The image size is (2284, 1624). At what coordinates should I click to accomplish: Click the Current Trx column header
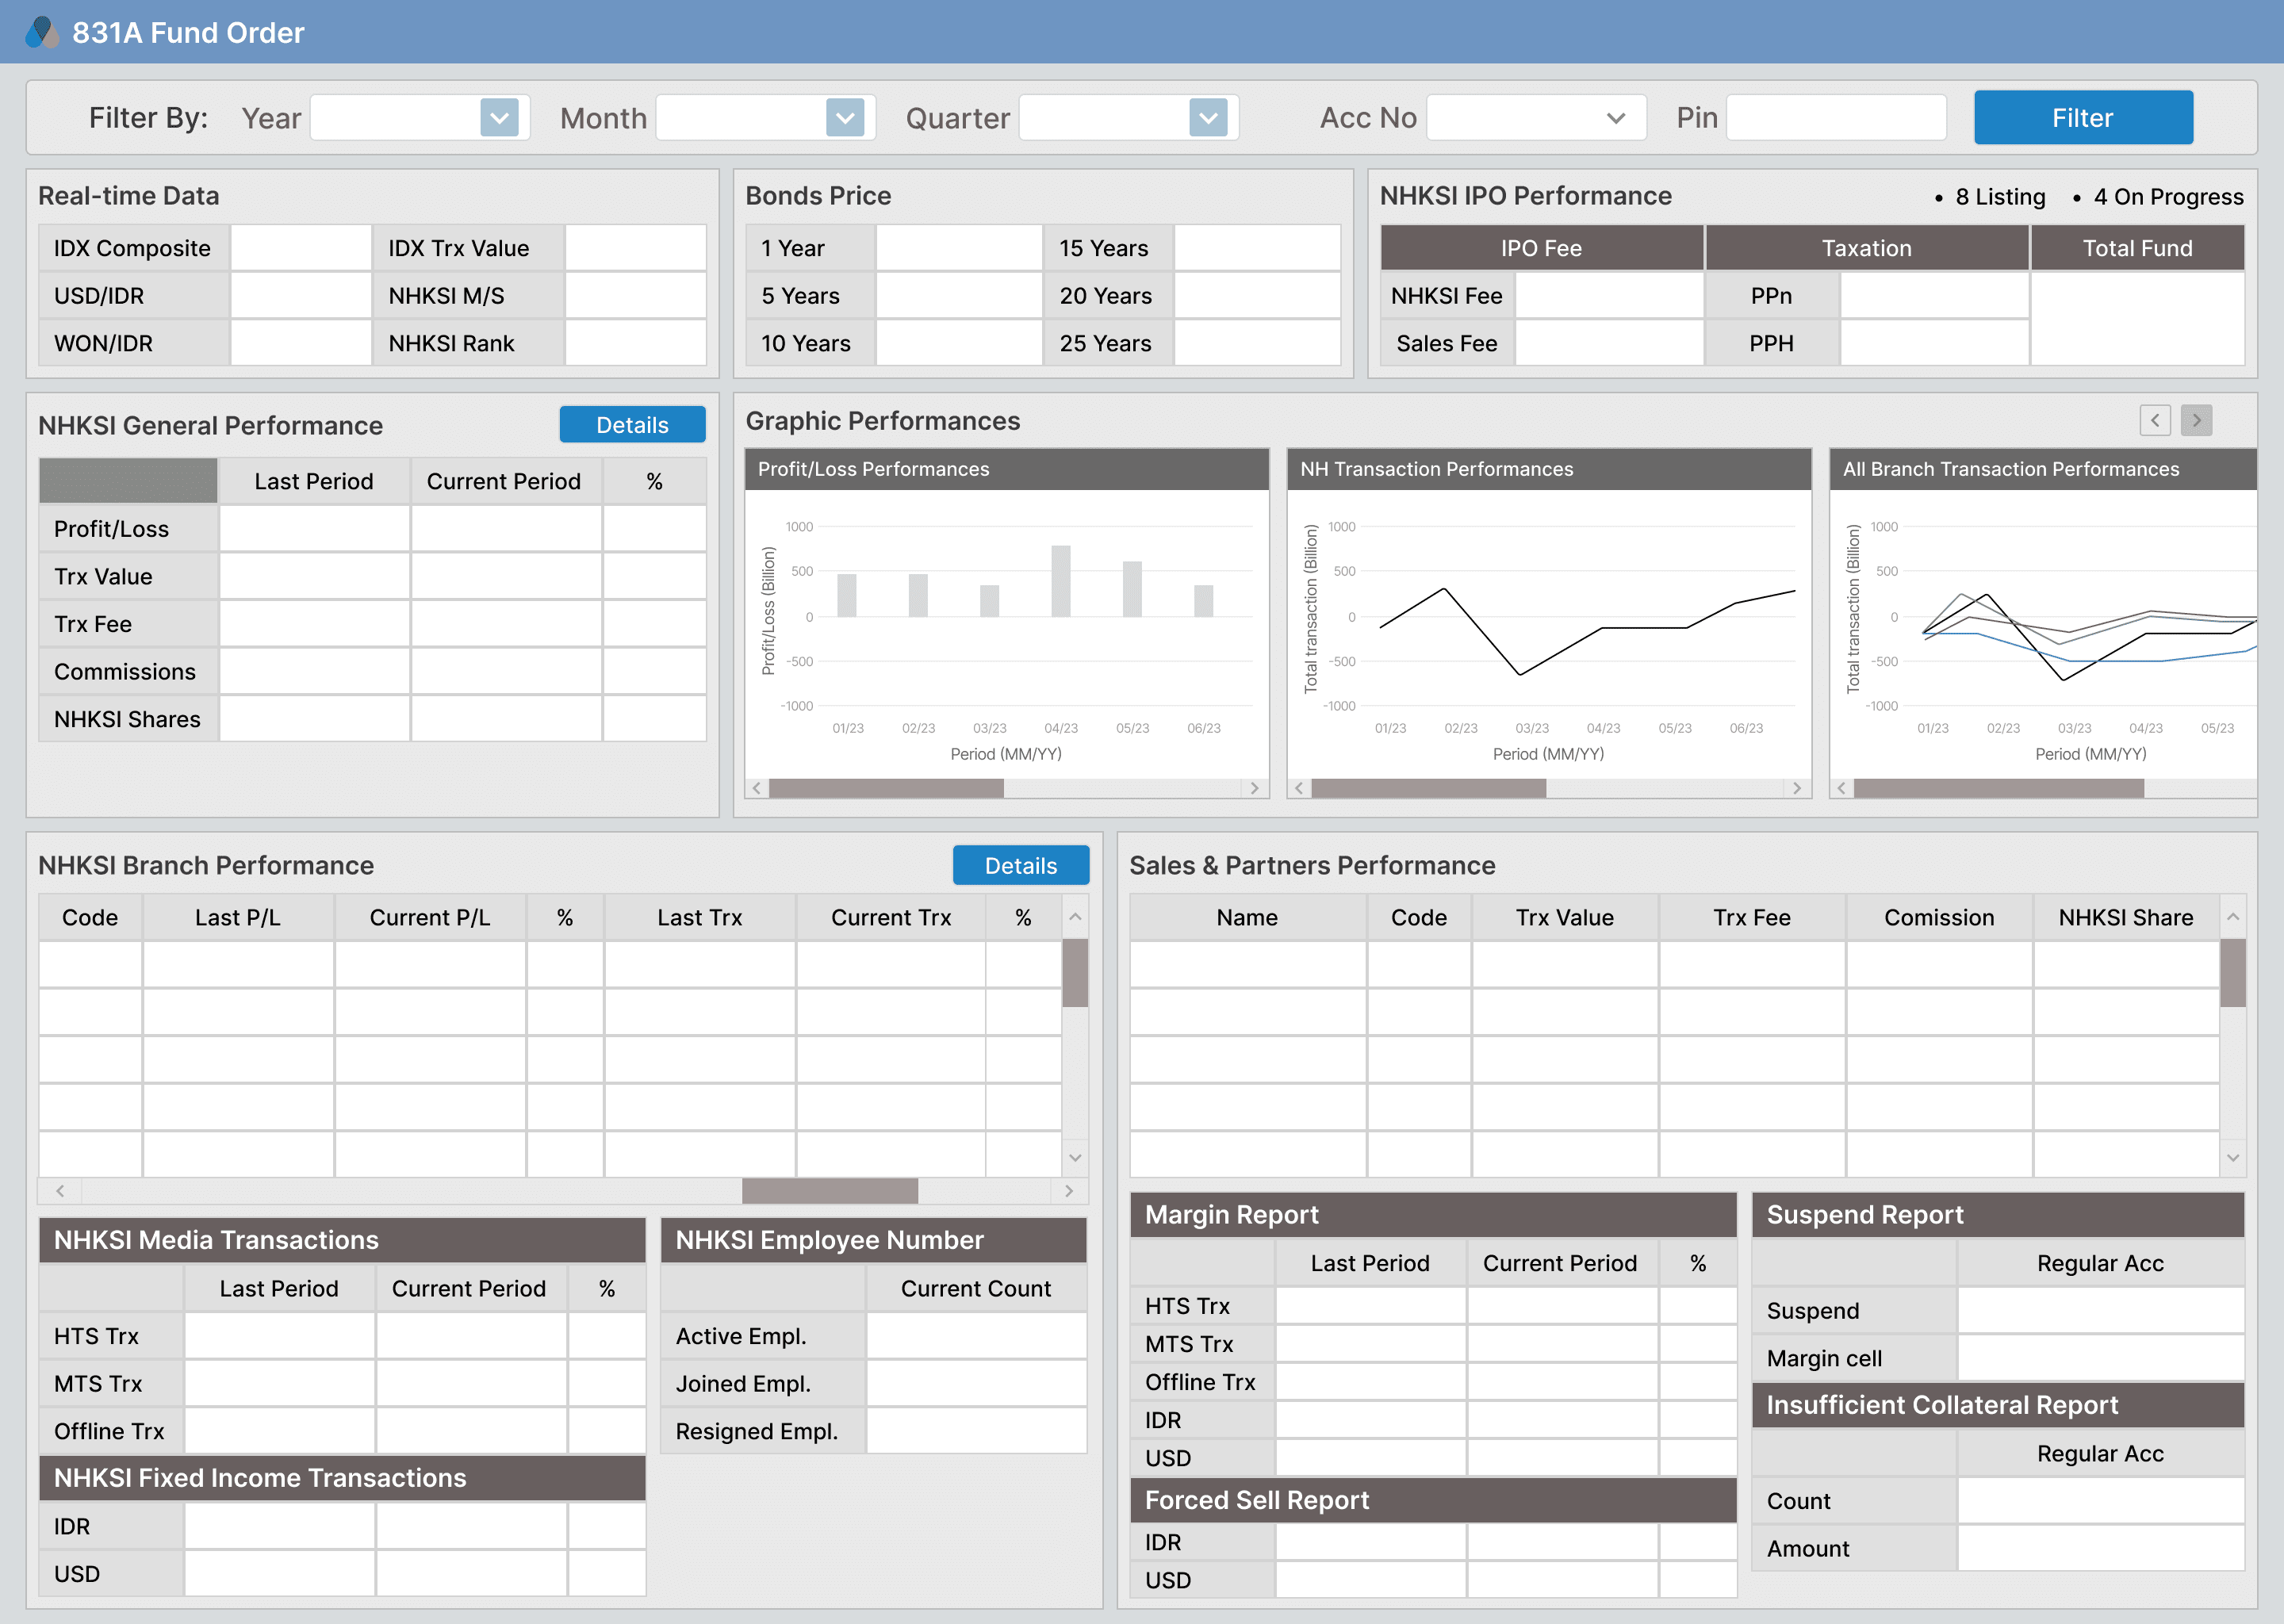[x=891, y=918]
